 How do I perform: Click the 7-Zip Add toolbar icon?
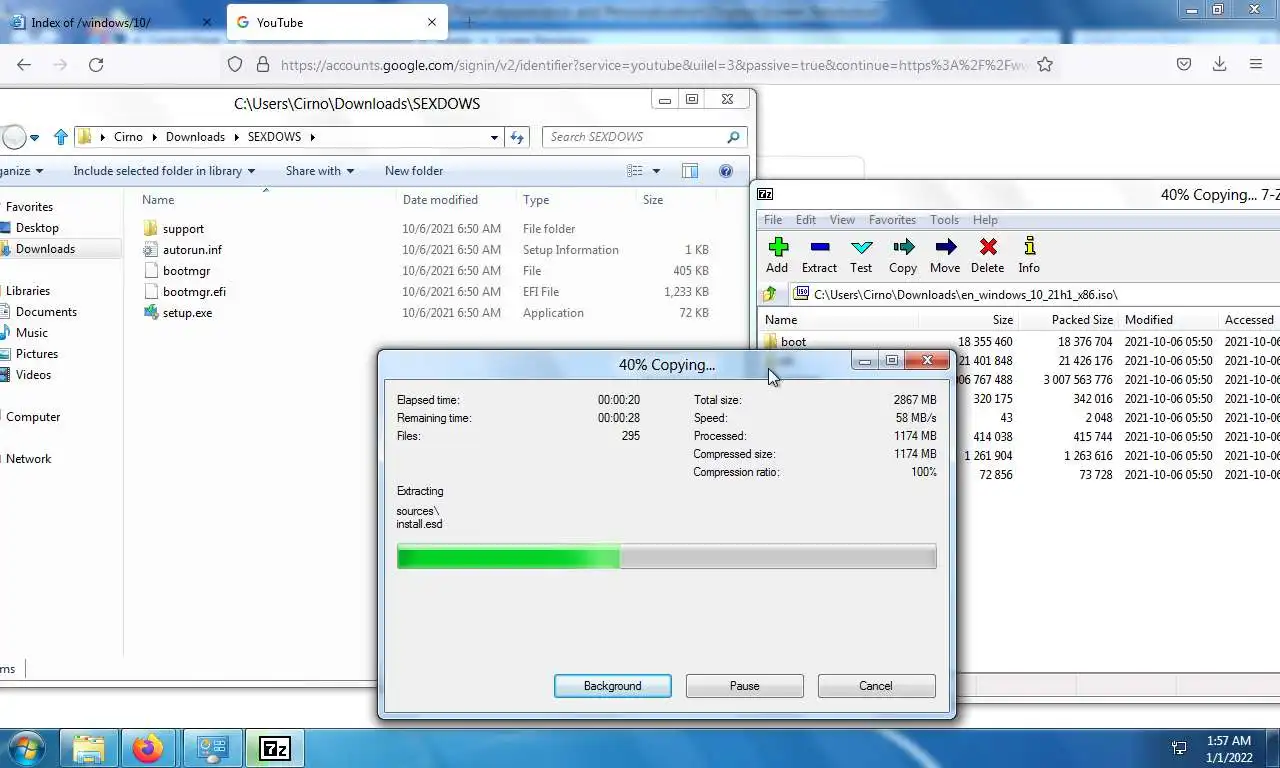778,247
